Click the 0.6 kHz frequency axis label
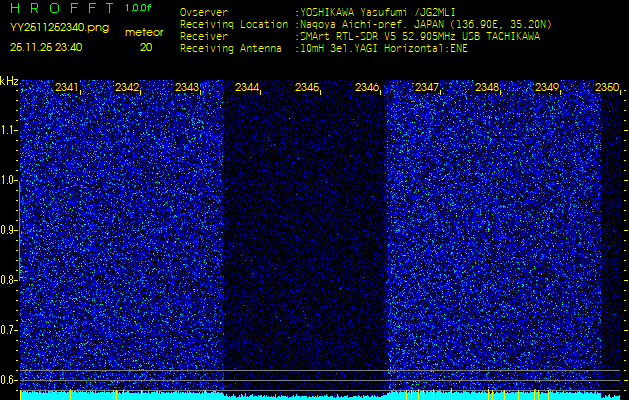Image resolution: width=629 pixels, height=400 pixels. coord(8,380)
